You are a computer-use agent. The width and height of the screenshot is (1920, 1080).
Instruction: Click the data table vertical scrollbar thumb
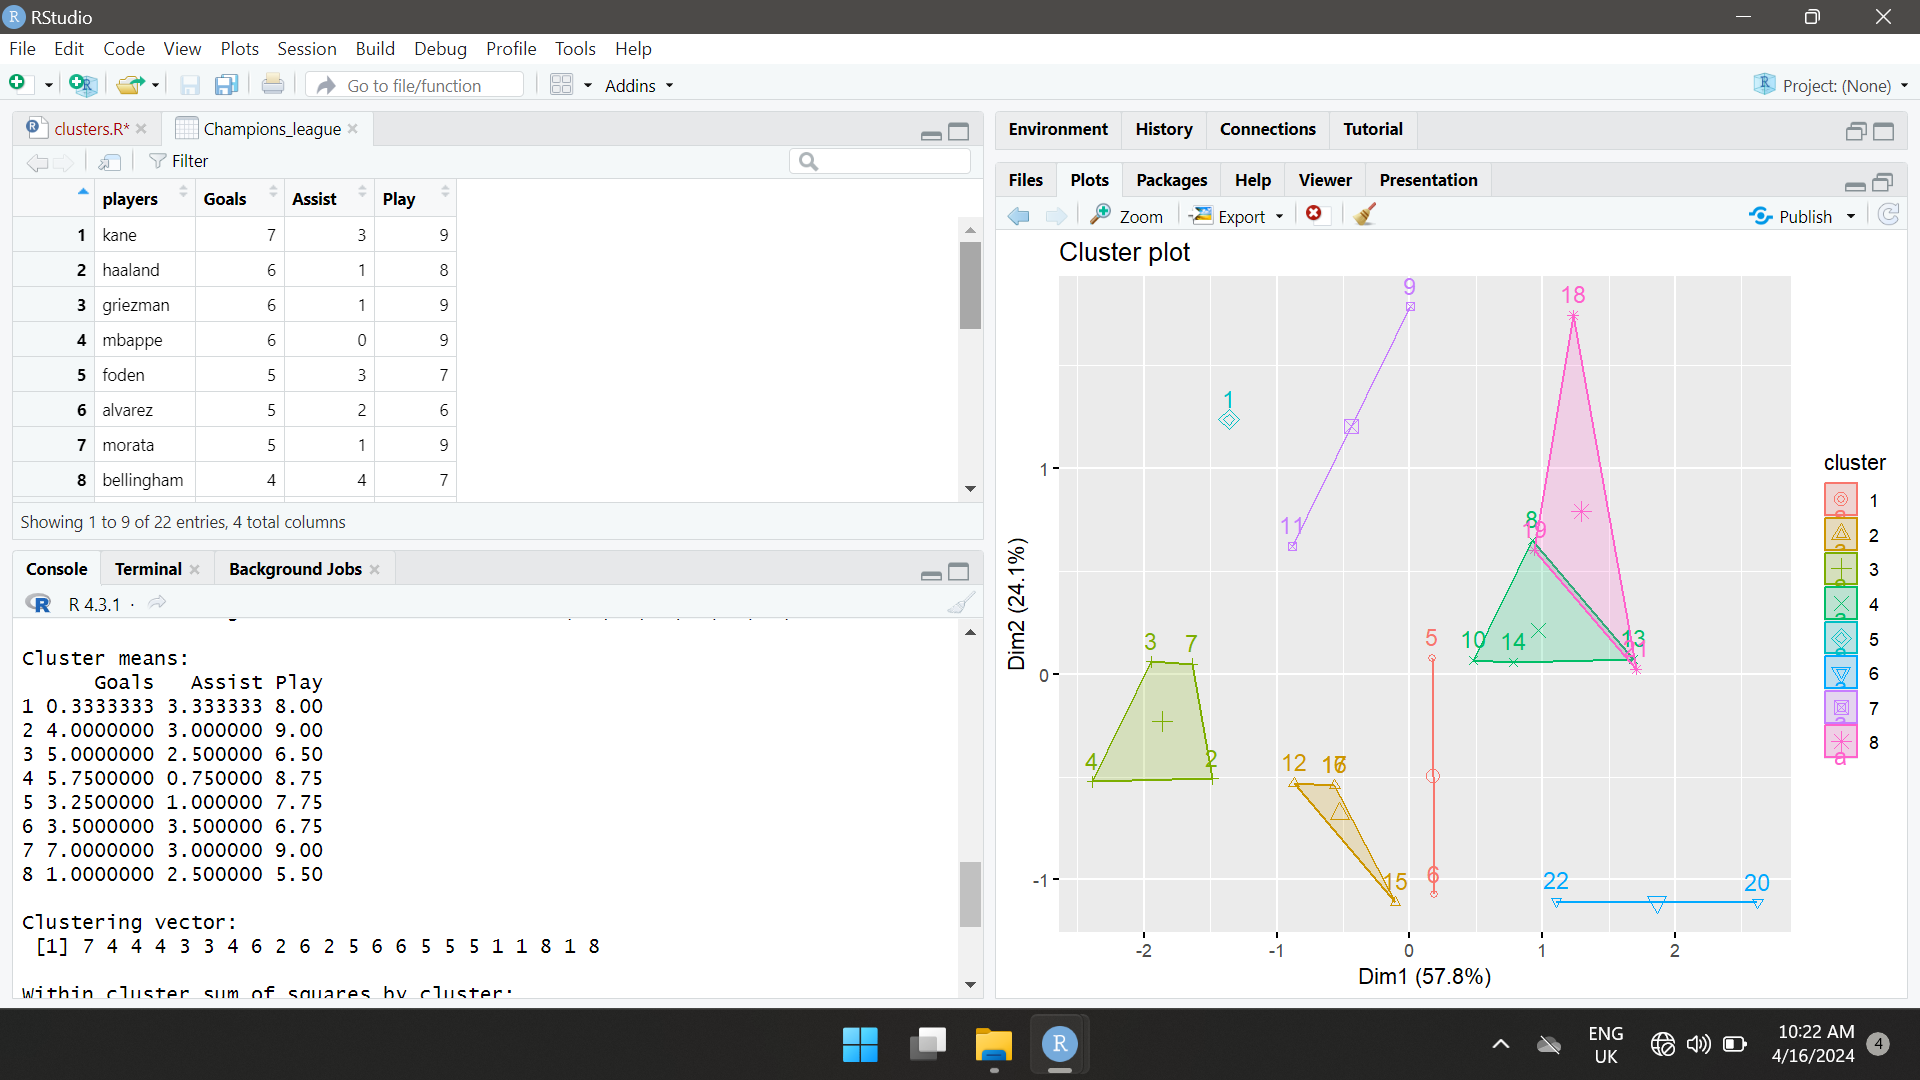tap(970, 285)
